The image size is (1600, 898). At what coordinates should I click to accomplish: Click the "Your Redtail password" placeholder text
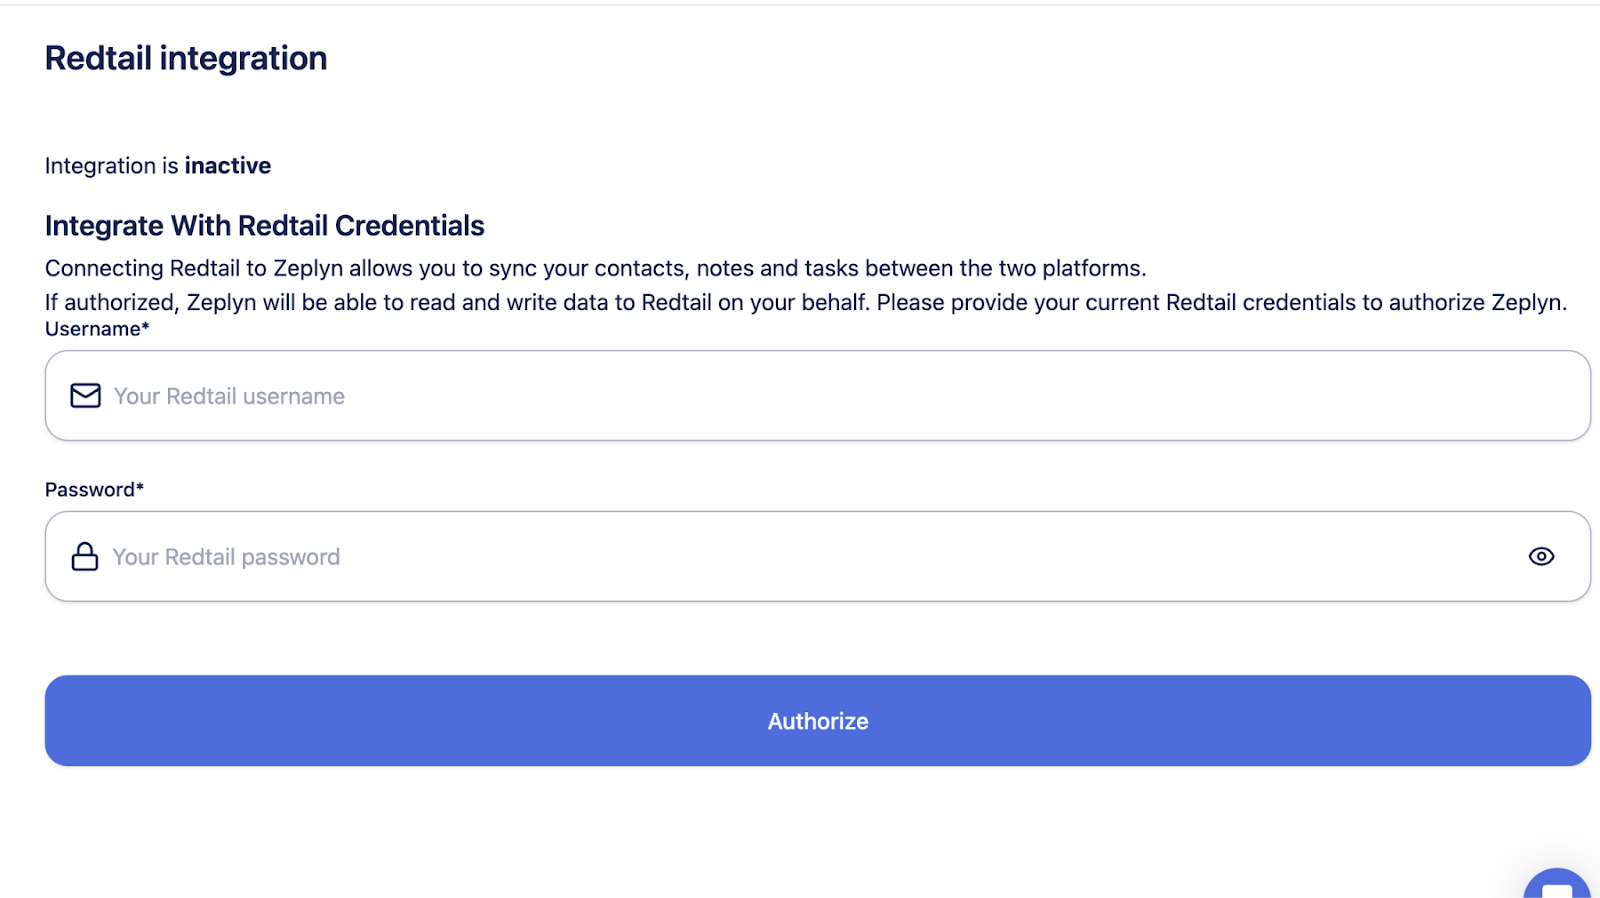[x=226, y=558]
